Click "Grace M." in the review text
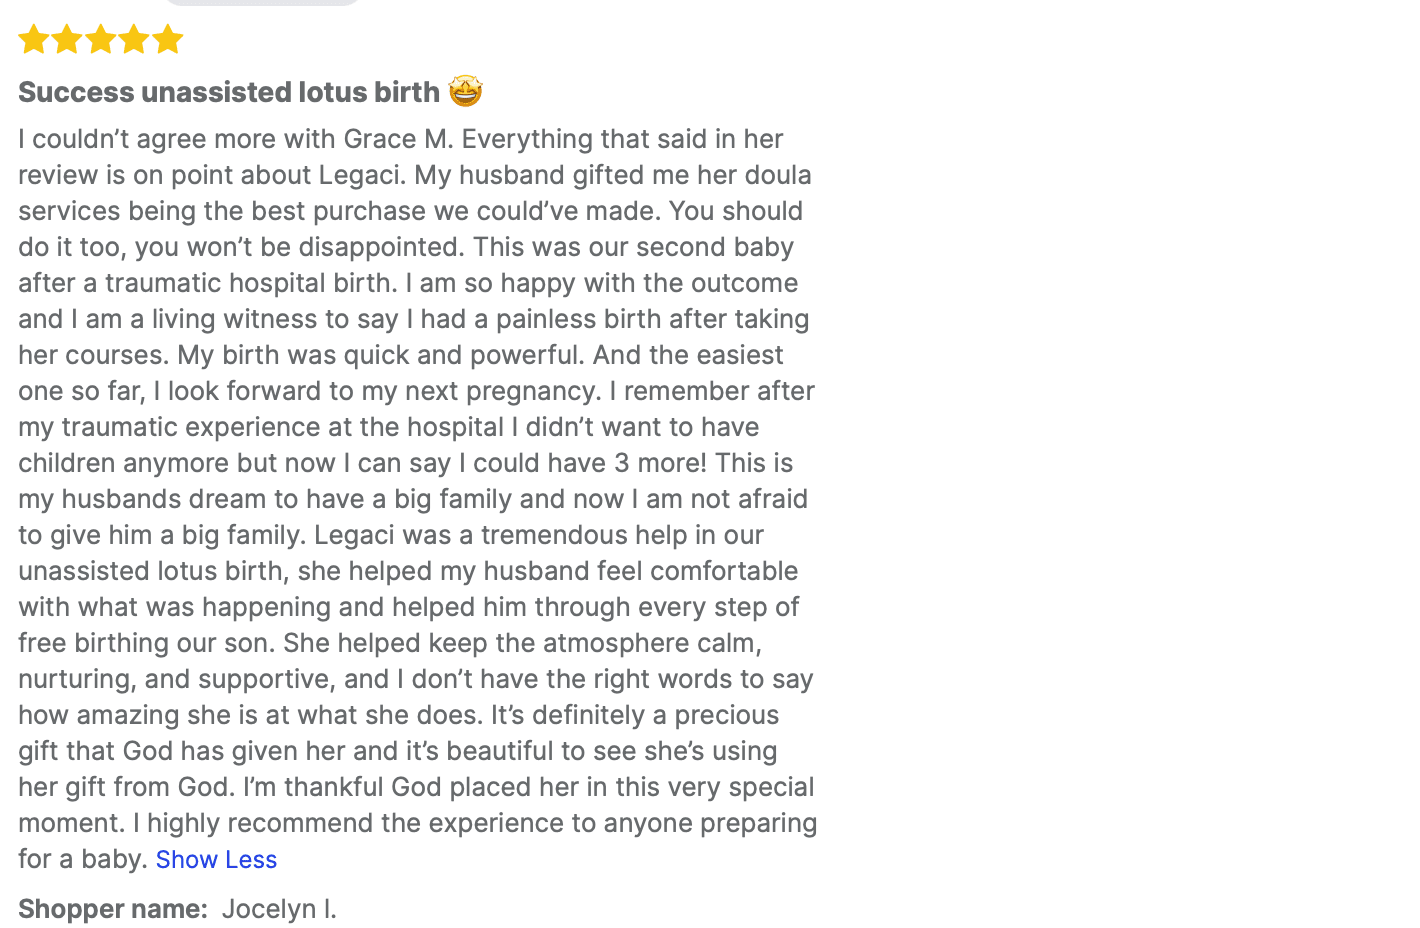The image size is (1420, 928). tap(398, 139)
